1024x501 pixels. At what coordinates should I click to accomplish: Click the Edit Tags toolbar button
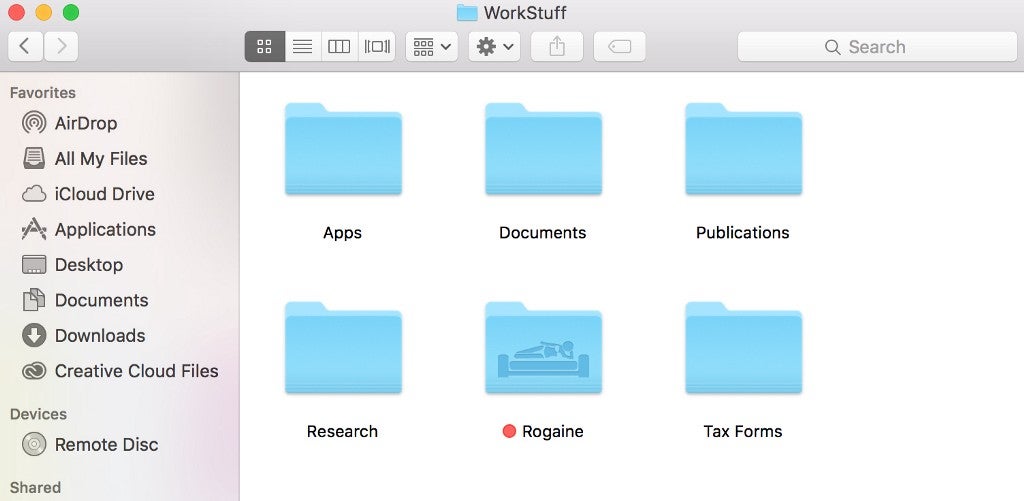coord(619,46)
